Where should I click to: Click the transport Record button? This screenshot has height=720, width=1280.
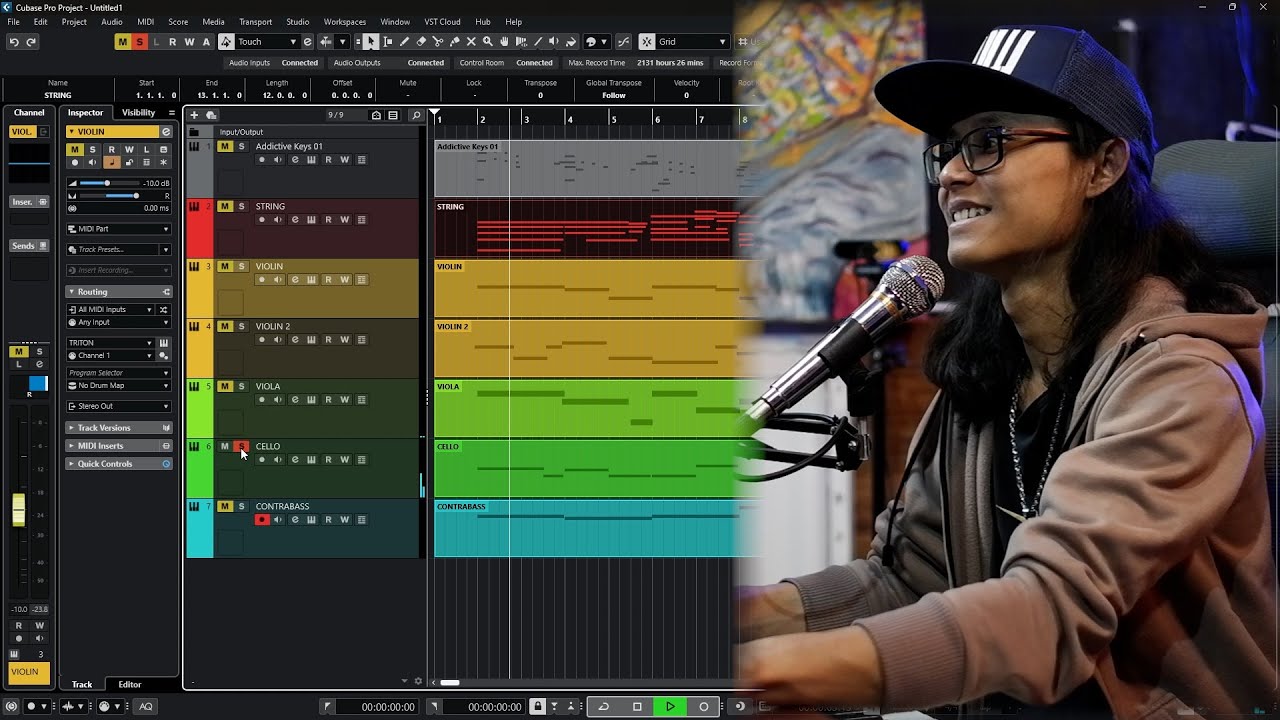703,706
